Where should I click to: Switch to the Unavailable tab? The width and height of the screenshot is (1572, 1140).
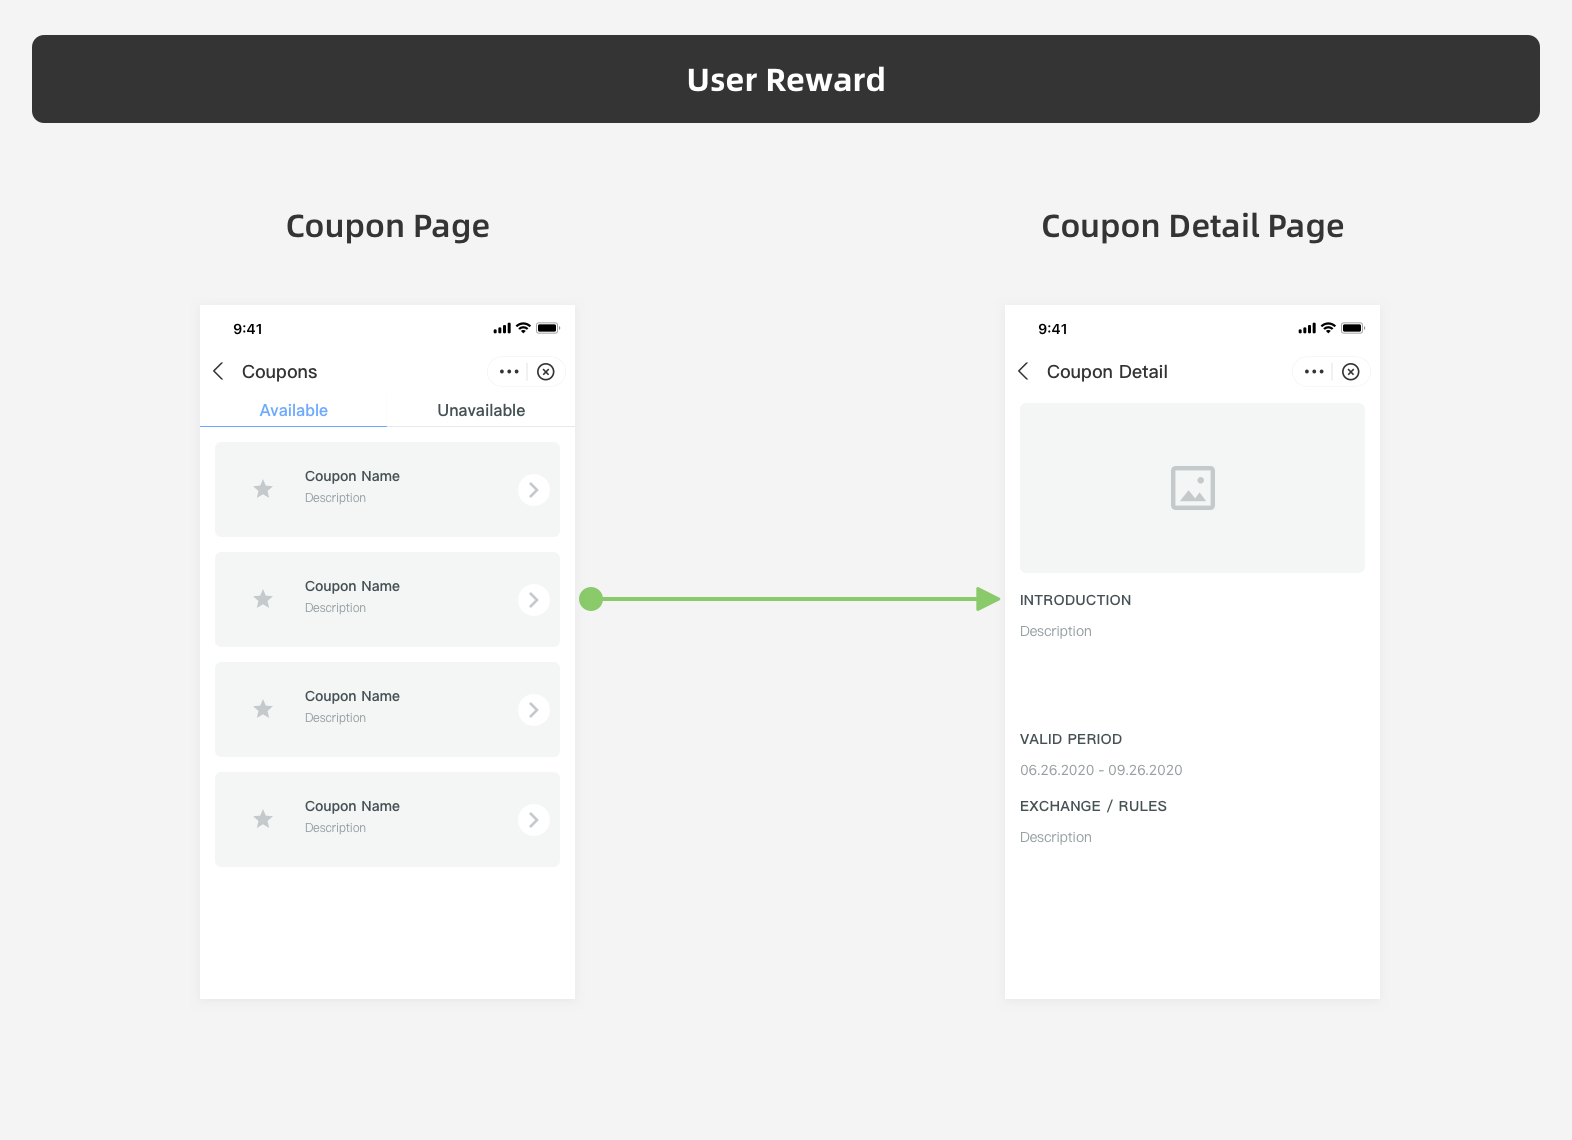(481, 410)
